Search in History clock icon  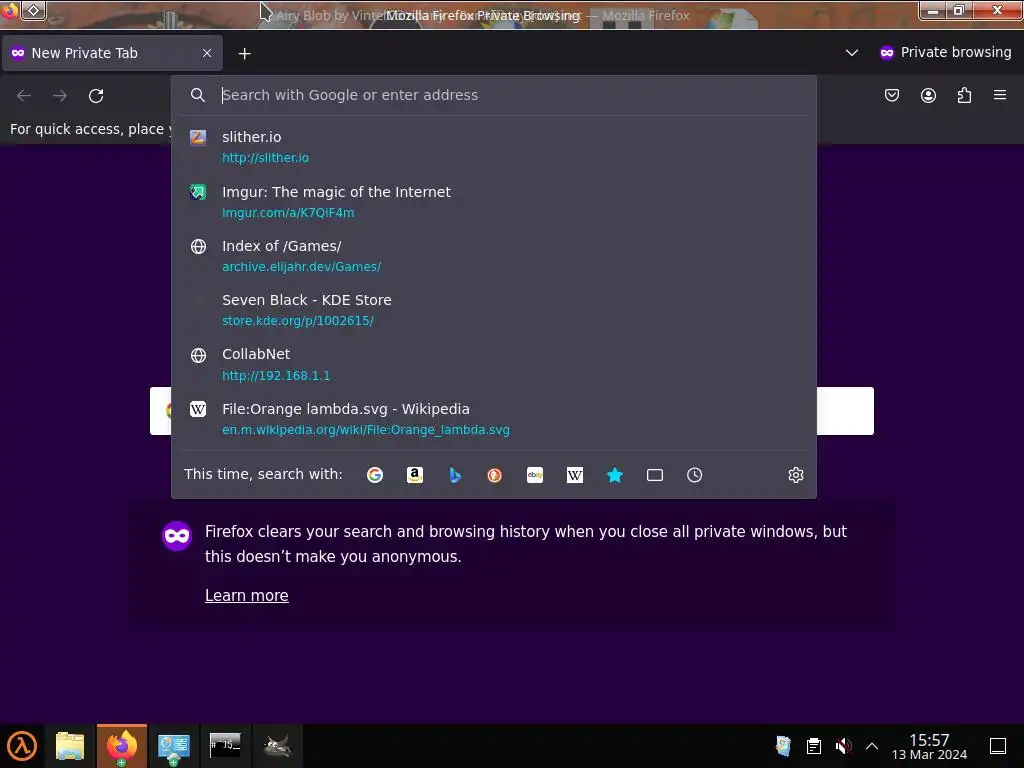point(694,475)
